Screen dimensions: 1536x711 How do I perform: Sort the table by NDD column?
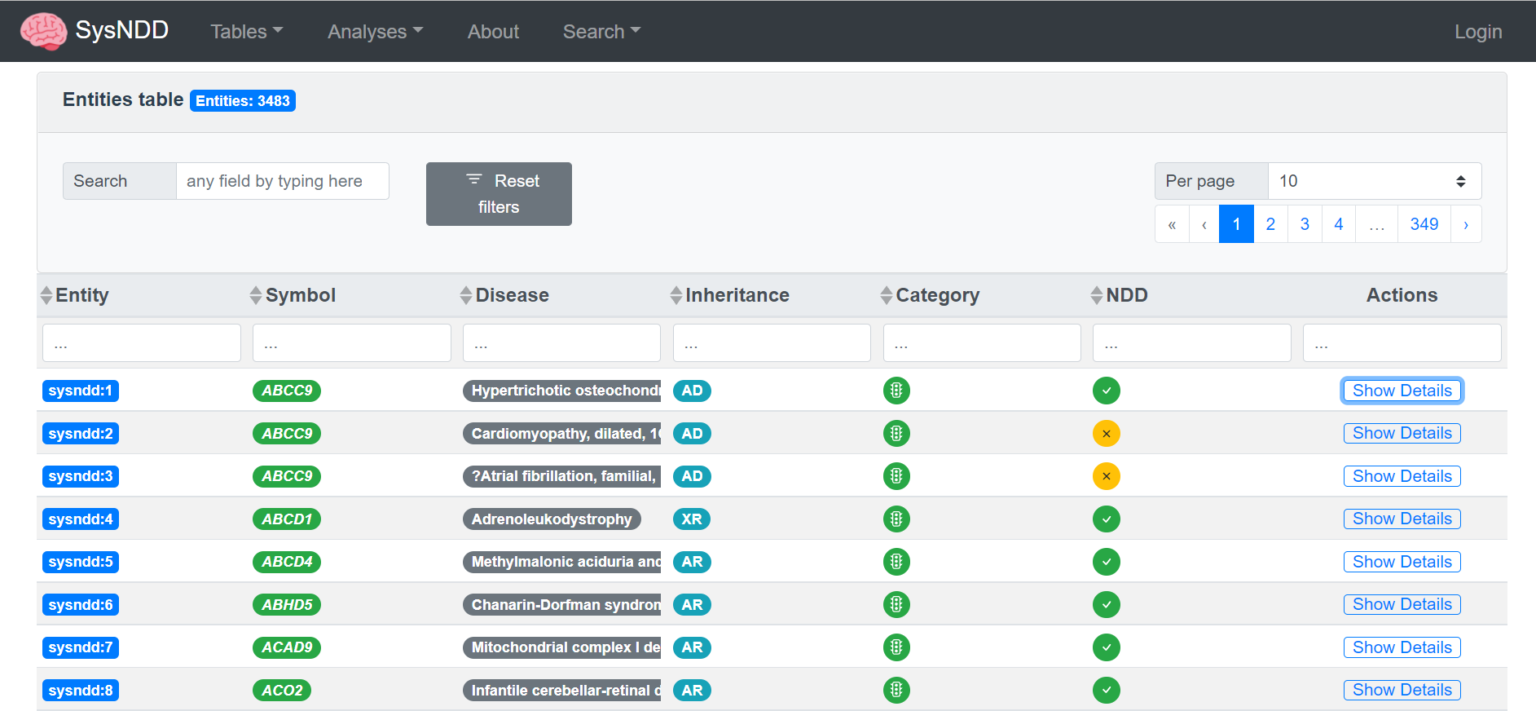click(1096, 296)
